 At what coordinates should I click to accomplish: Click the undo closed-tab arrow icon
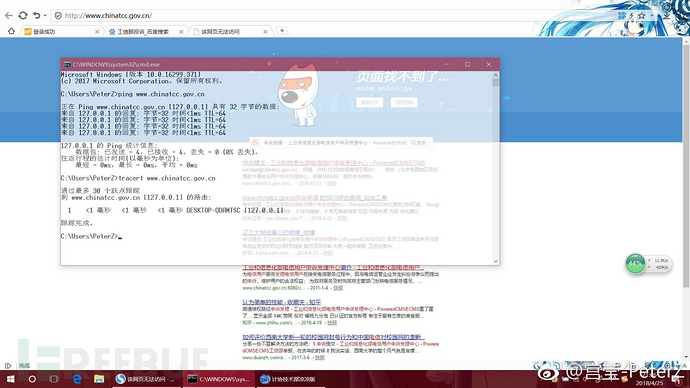(37, 15)
